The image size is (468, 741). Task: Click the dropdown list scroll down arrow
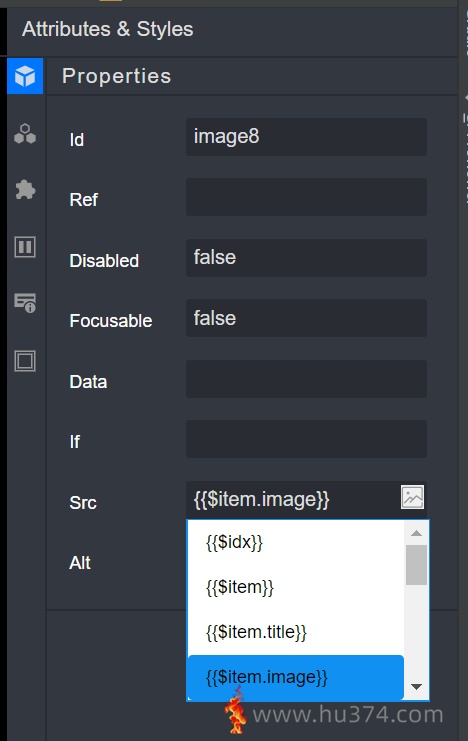click(416, 687)
